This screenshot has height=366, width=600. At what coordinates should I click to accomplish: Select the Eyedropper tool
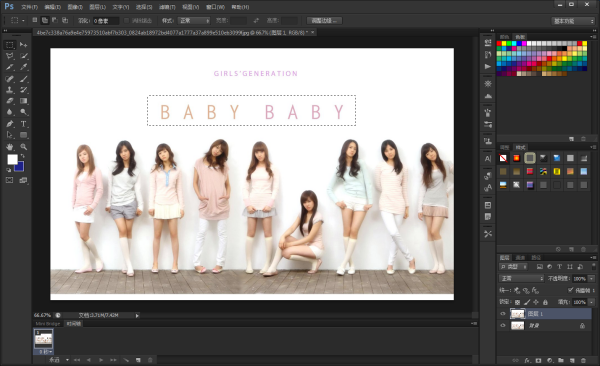pos(23,67)
